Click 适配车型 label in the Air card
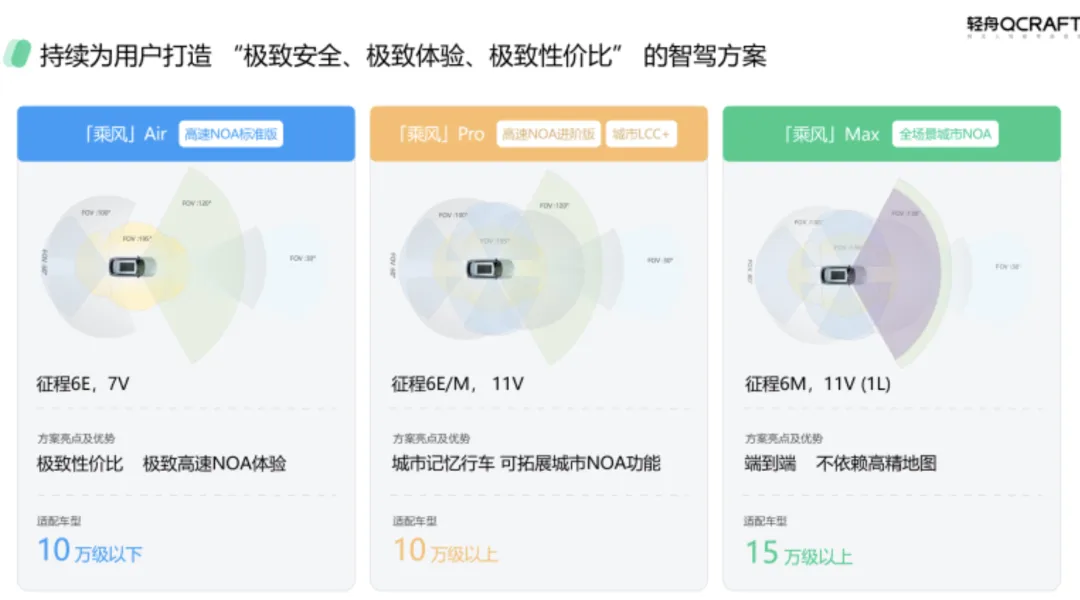1080x600 pixels. tap(59, 521)
